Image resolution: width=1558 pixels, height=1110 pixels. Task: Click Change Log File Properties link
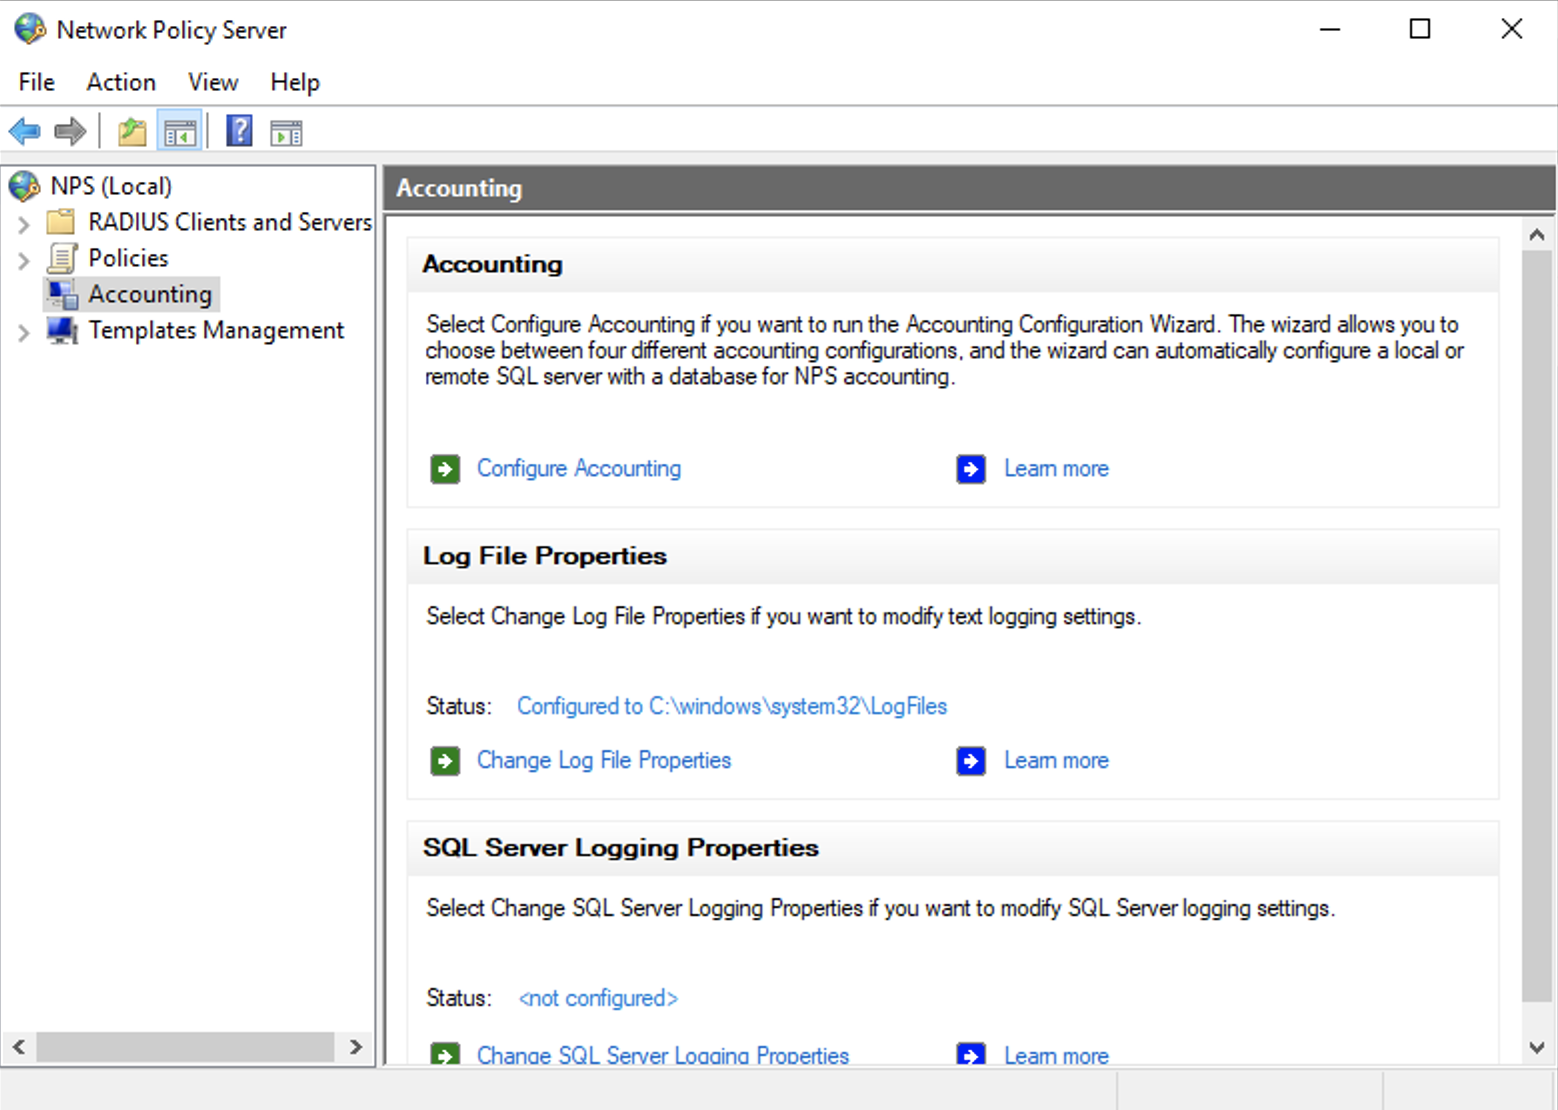(x=604, y=760)
